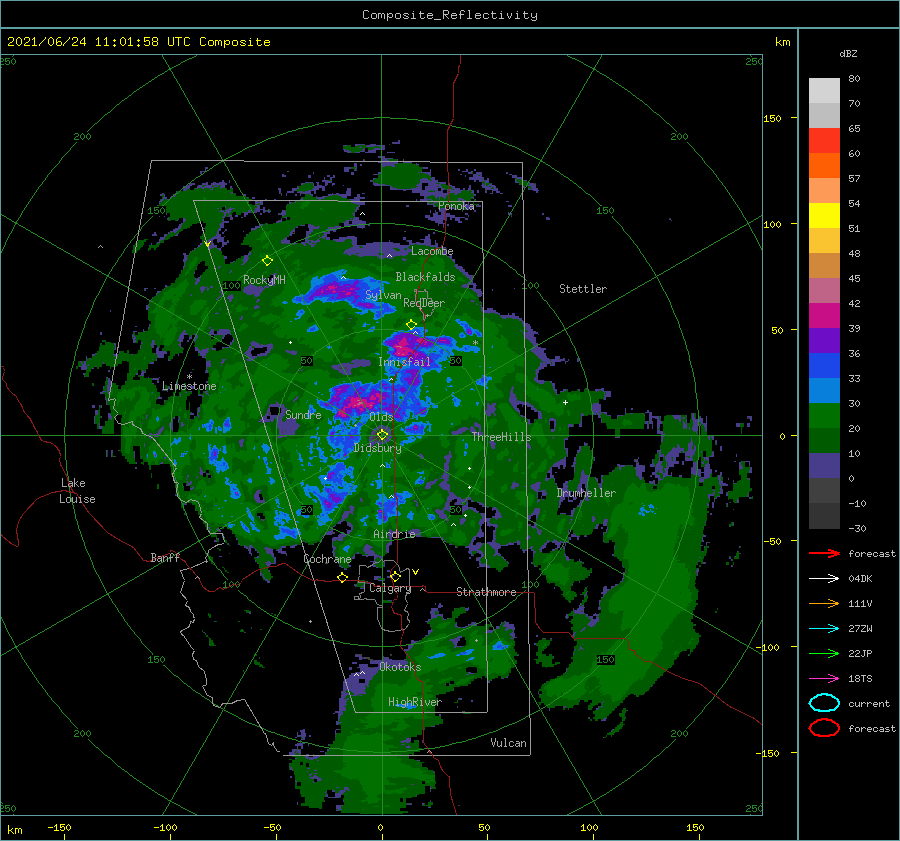Click the Blackfalds town label
Viewport: 900px width, 841px height.
point(425,277)
